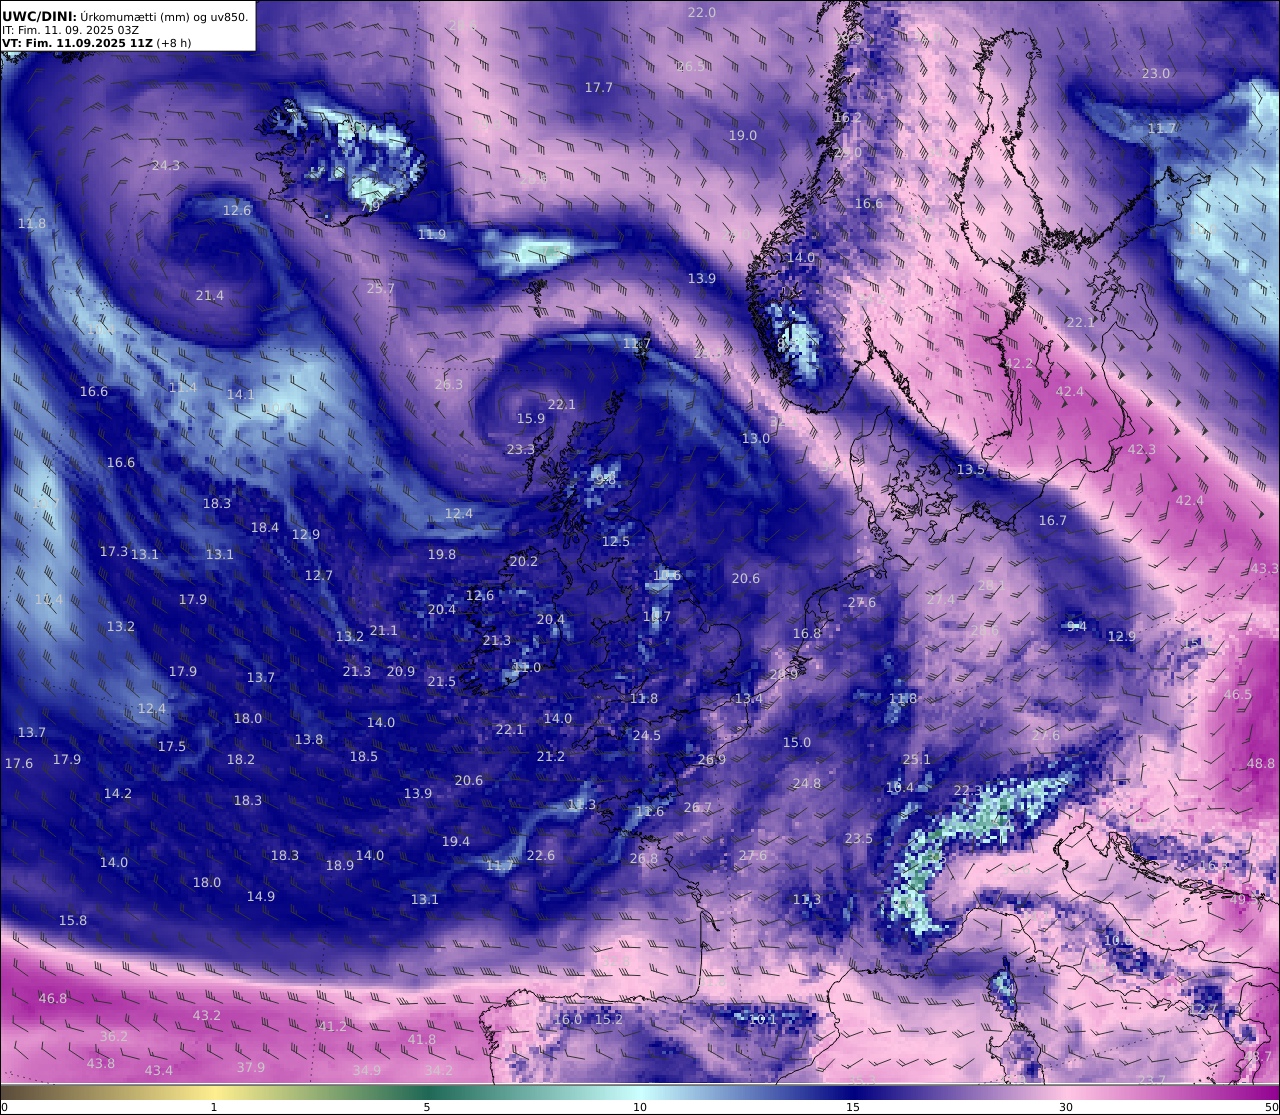Click the color scale label '1'
This screenshot has width=1280, height=1115.
pyautogui.click(x=214, y=1107)
